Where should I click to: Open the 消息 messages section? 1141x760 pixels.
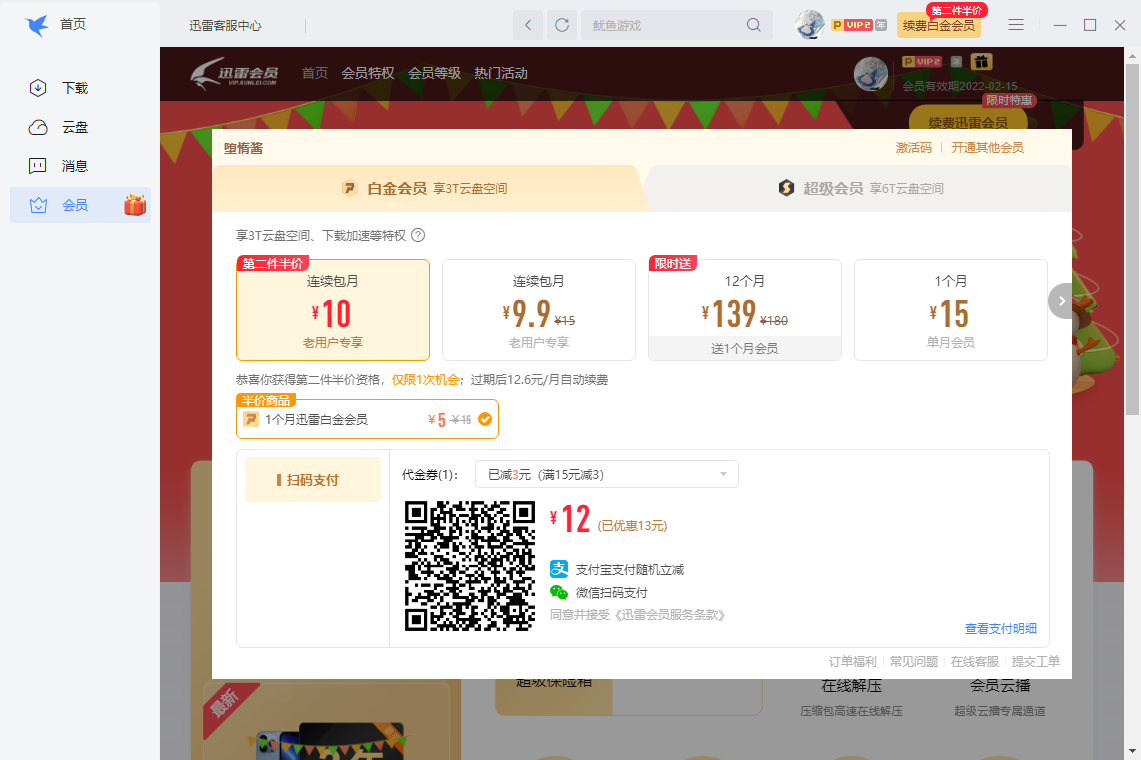click(x=58, y=166)
